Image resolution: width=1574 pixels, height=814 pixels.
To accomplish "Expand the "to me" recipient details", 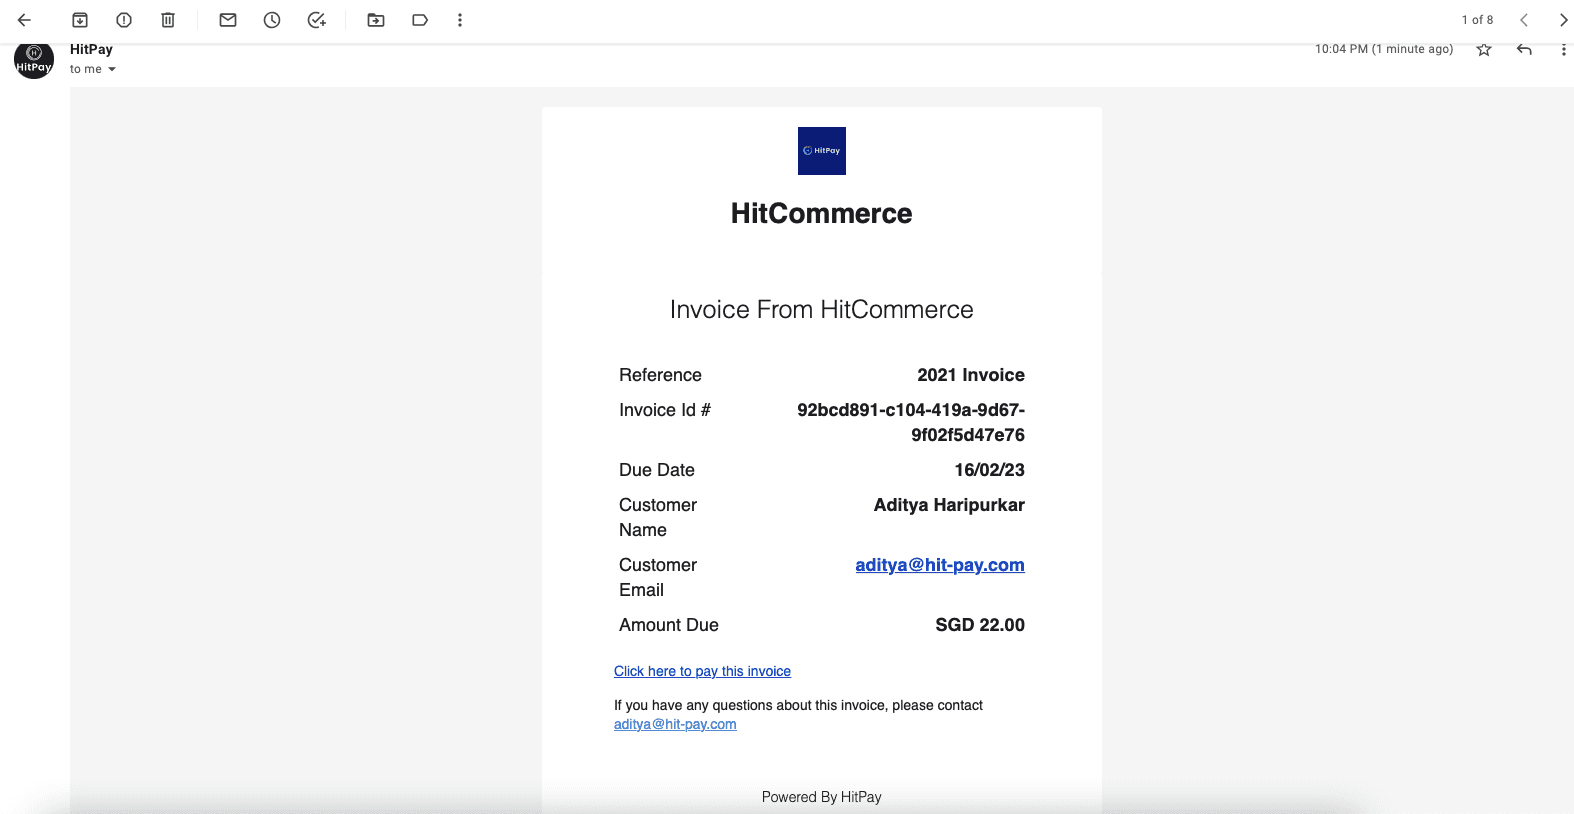I will [112, 69].
